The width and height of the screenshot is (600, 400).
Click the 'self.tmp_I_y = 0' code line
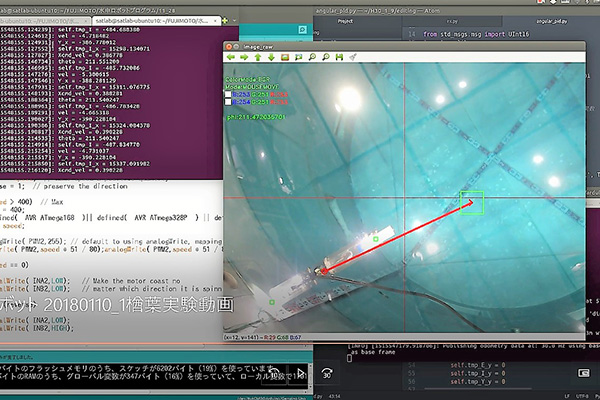point(478,373)
